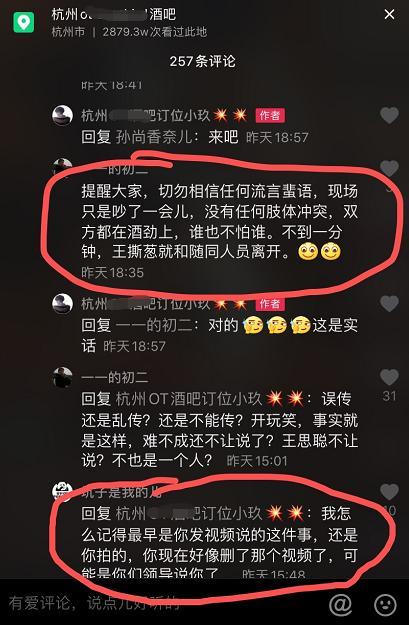This screenshot has width=409, height=625.
Task: Tap the green location pin icon
Action: [24, 22]
